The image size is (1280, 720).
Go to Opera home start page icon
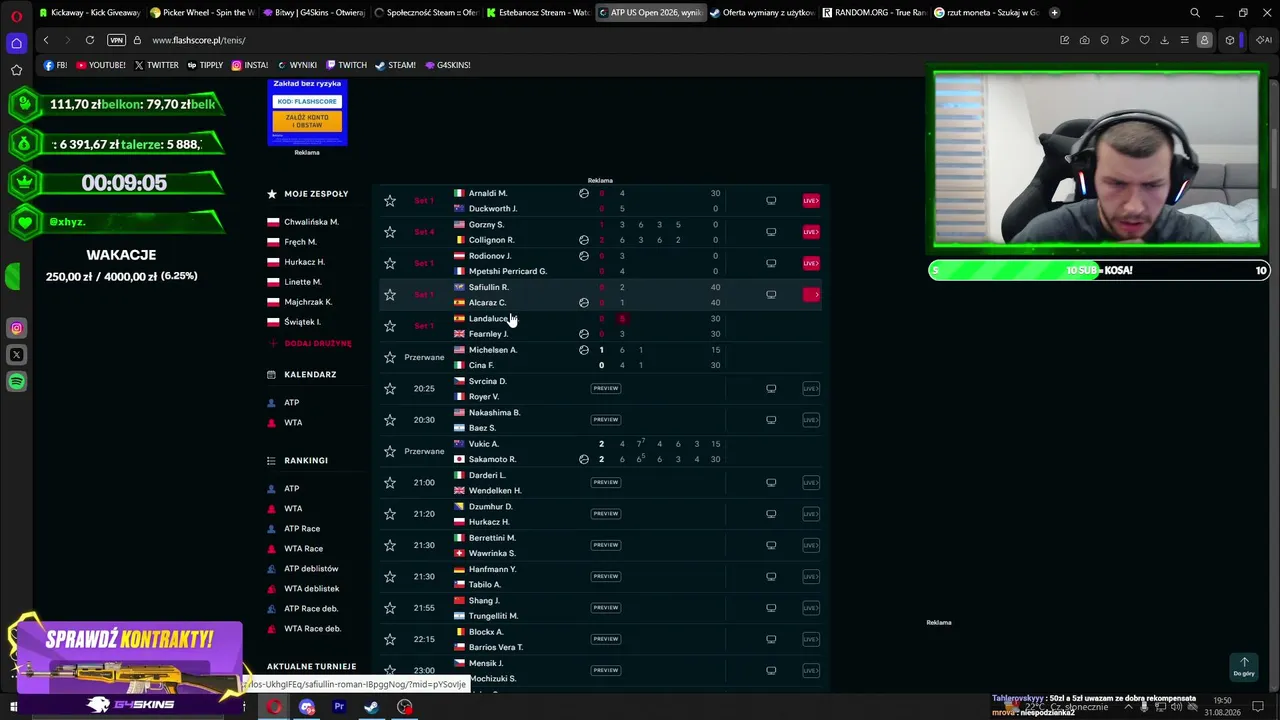point(16,43)
